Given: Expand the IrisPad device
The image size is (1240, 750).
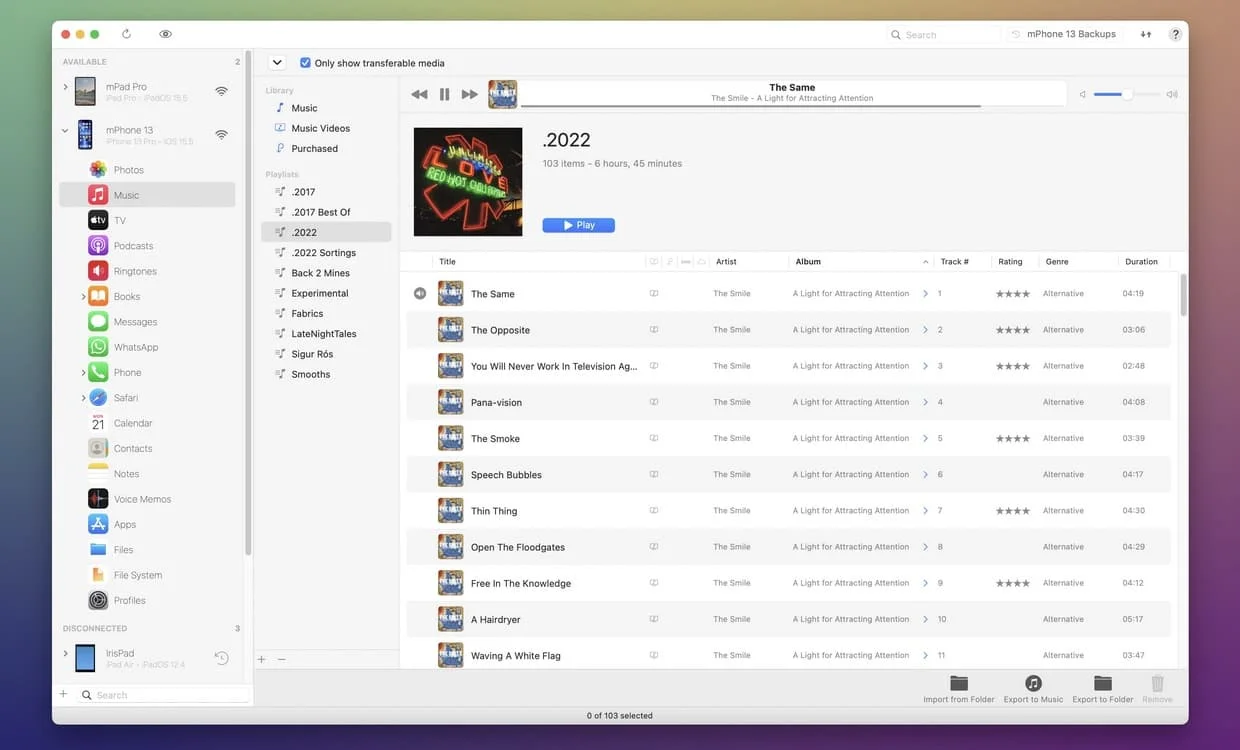Looking at the screenshot, I should click(65, 654).
